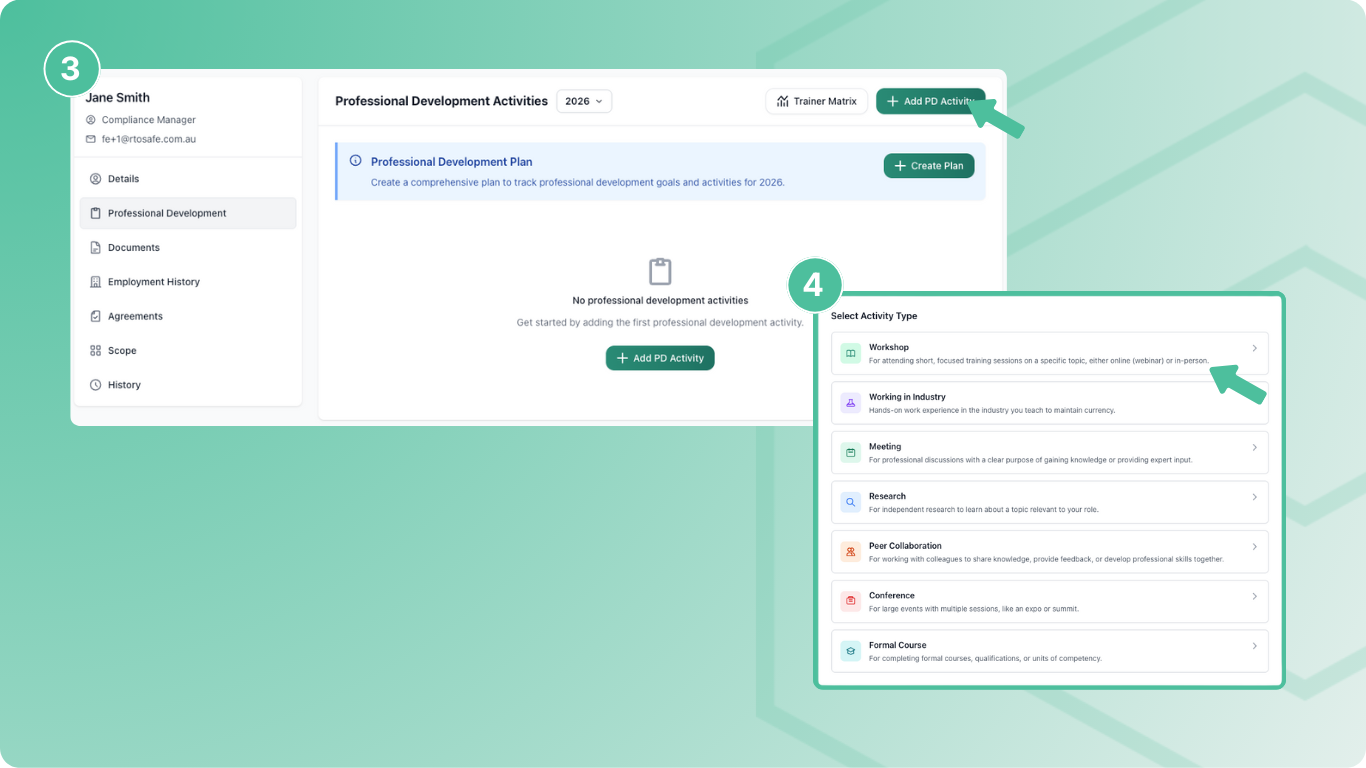The image size is (1366, 768).
Task: Click the Conference activity icon
Action: [850, 601]
